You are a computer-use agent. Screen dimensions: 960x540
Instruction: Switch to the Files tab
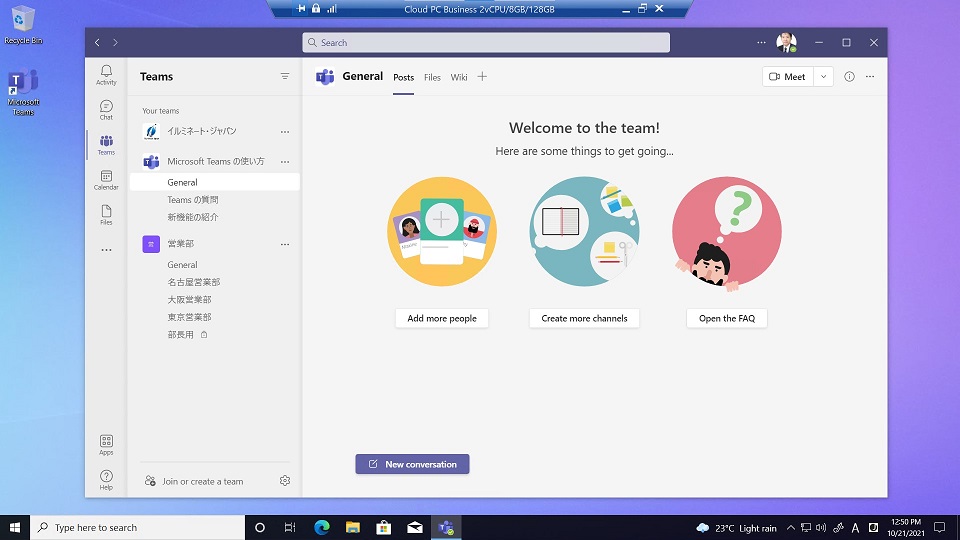[x=432, y=77]
